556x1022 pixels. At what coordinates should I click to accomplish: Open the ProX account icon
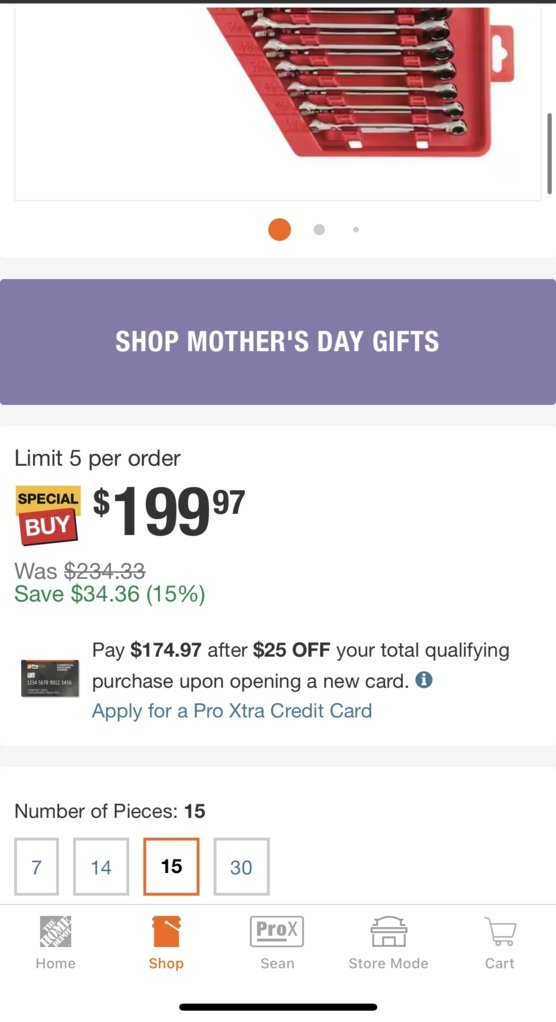point(277,931)
